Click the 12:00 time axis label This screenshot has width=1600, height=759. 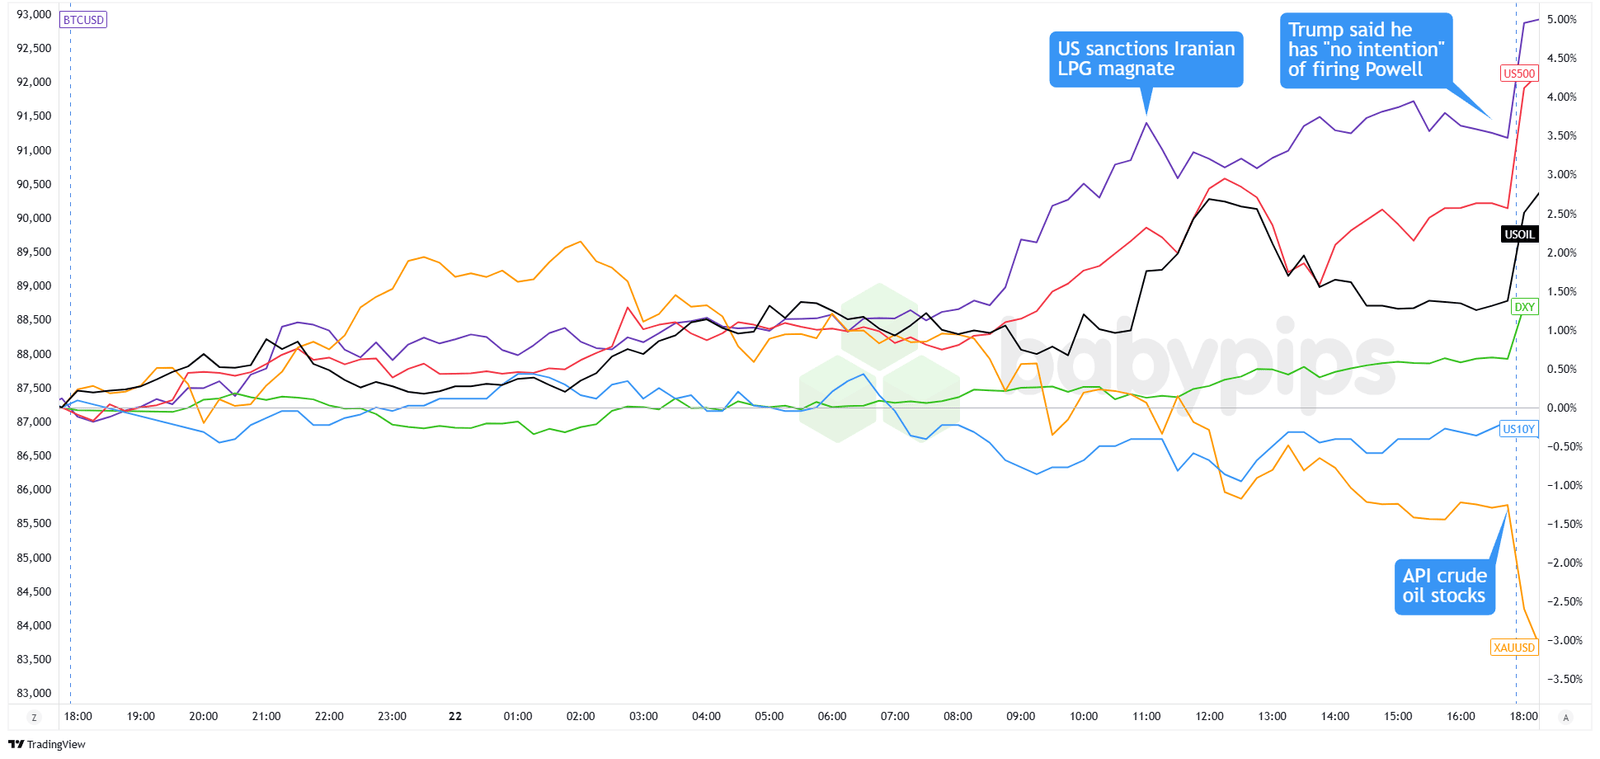click(x=1209, y=716)
